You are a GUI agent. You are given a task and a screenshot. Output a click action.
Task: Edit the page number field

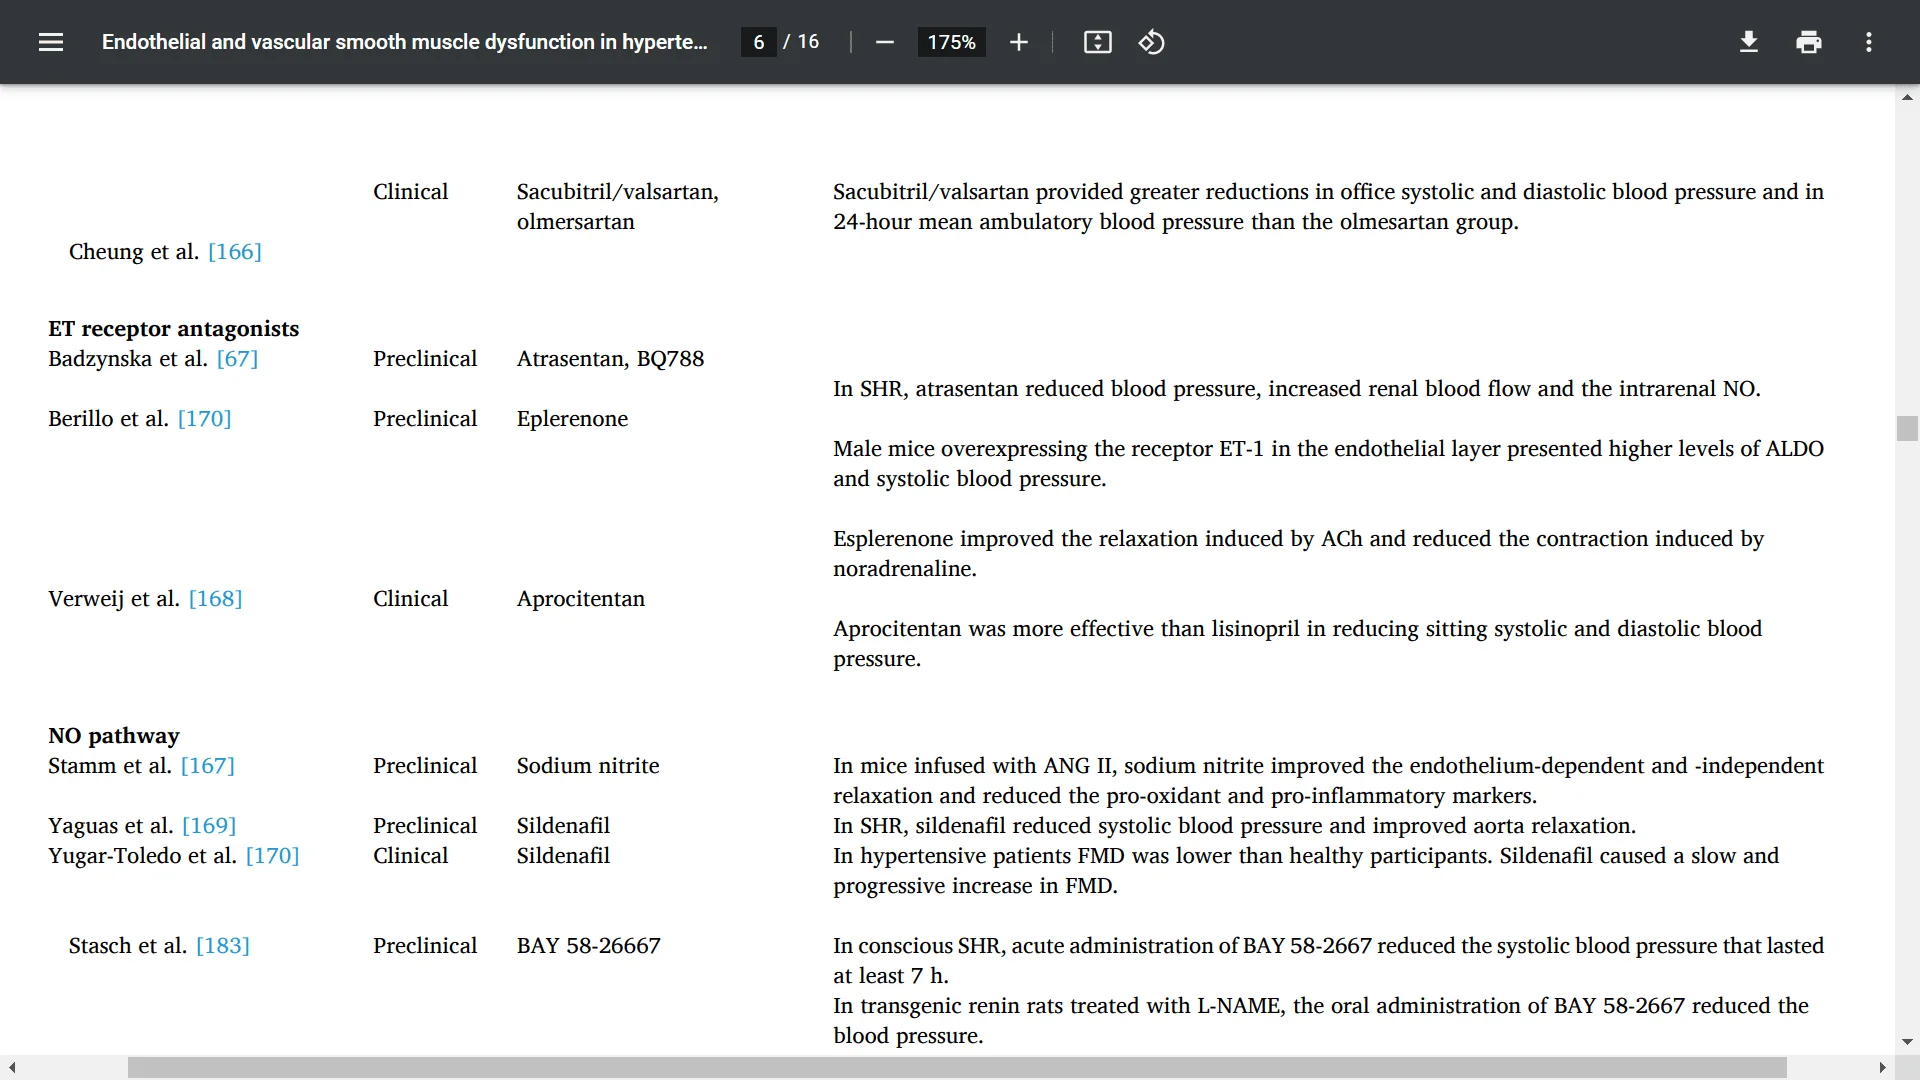(759, 42)
